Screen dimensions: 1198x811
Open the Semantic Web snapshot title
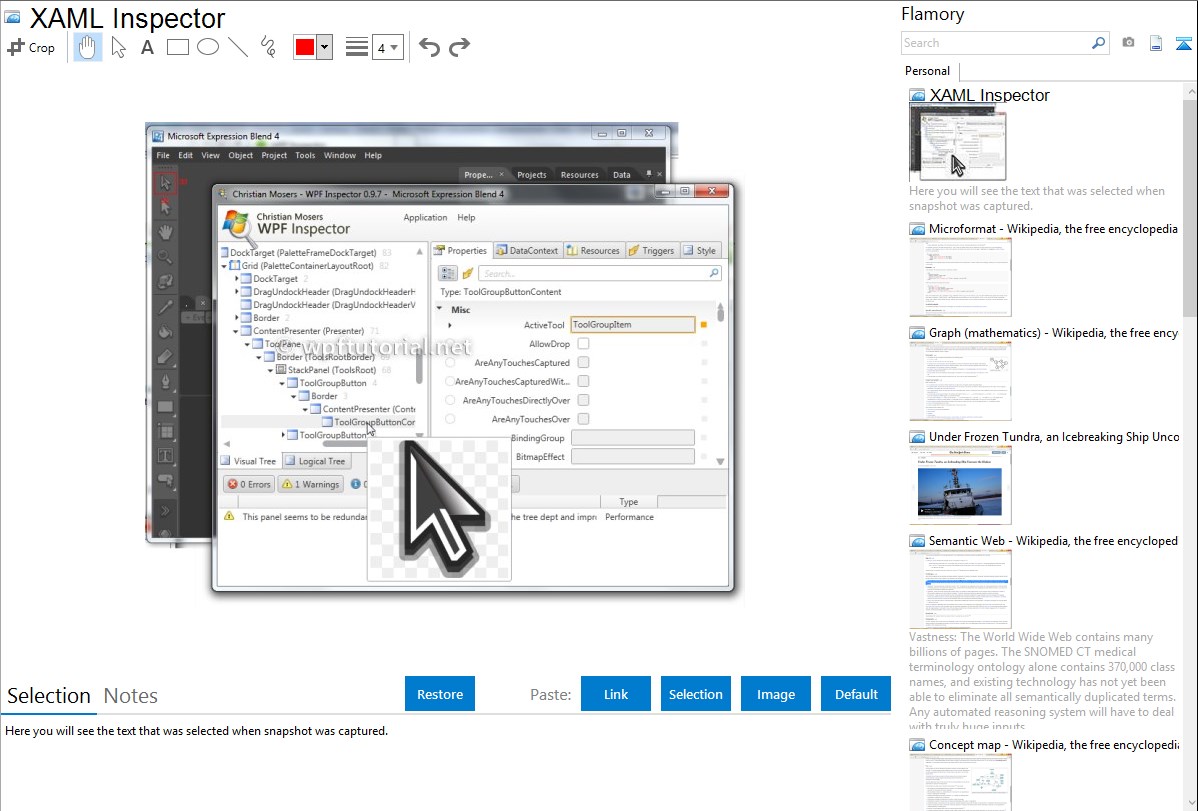click(x=1053, y=541)
